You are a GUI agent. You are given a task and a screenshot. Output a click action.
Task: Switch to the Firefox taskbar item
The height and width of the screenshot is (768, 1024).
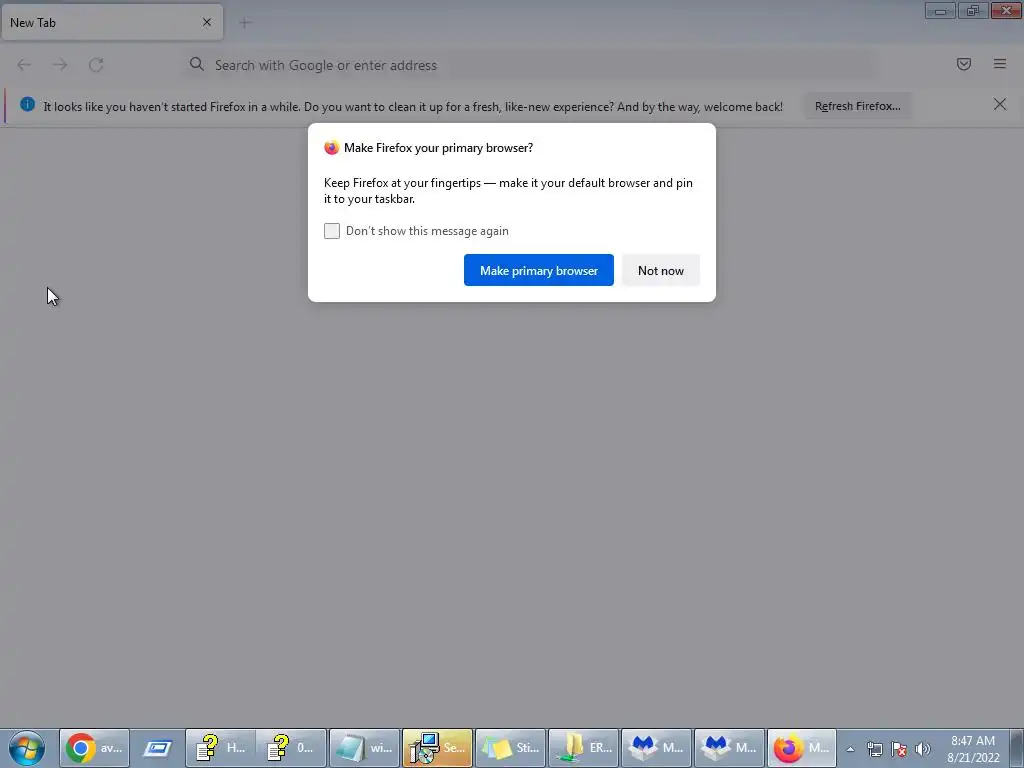[x=802, y=748]
